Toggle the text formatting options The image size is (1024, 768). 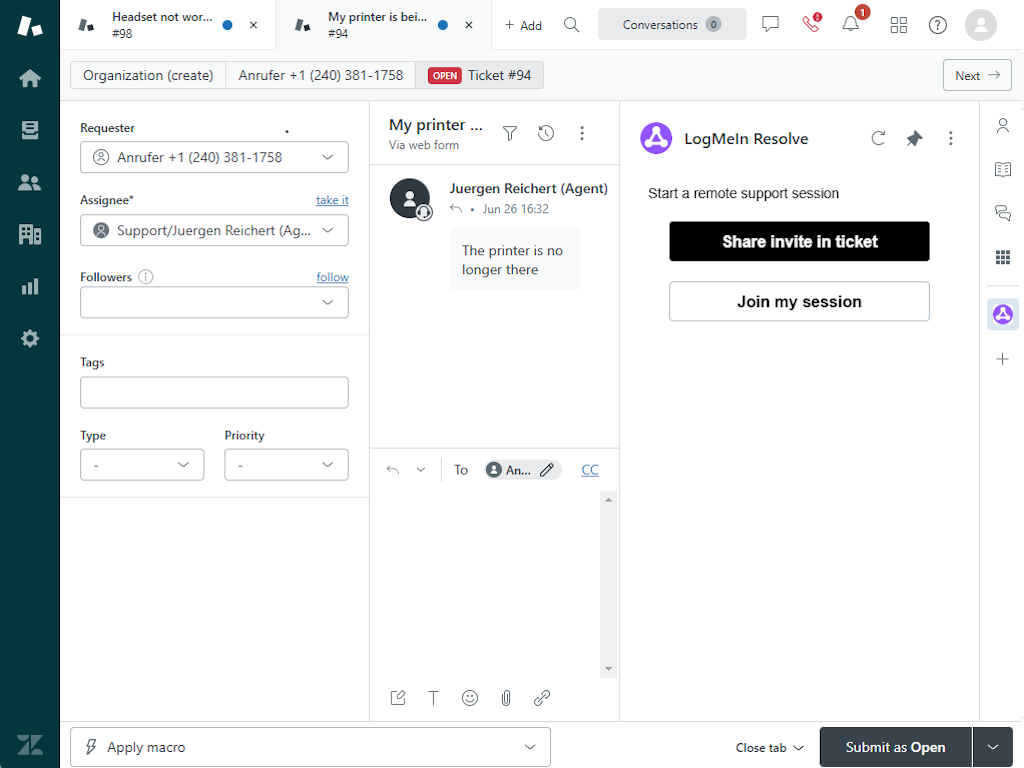434,698
